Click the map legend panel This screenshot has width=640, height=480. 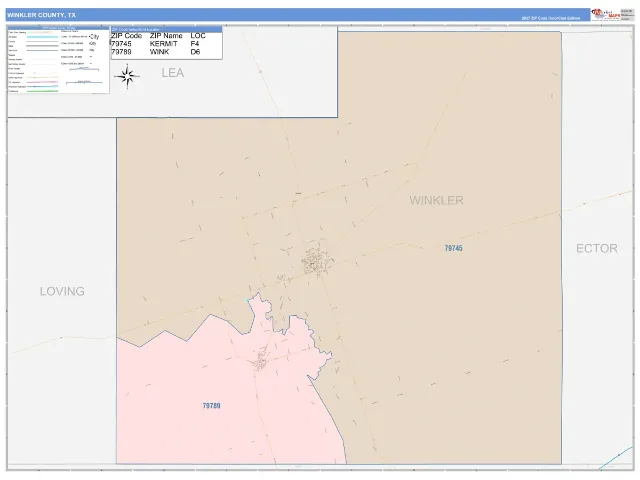(x=58, y=60)
